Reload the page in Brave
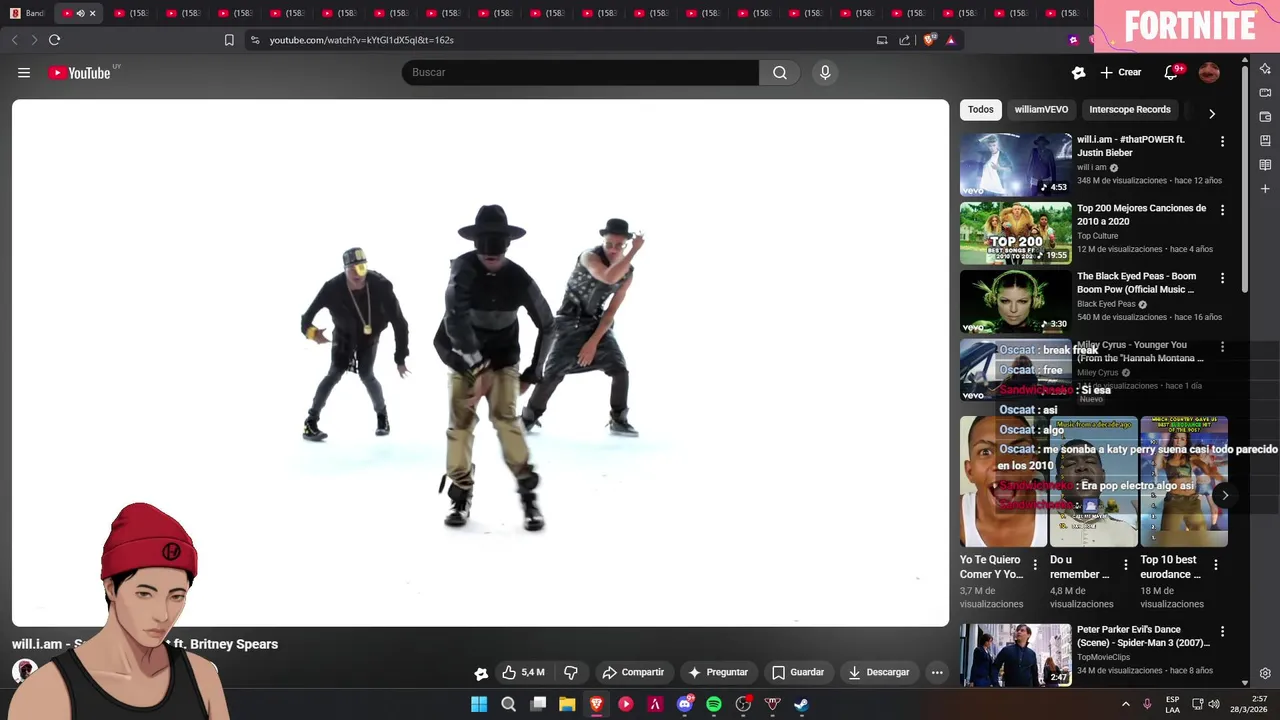 pyautogui.click(x=54, y=40)
